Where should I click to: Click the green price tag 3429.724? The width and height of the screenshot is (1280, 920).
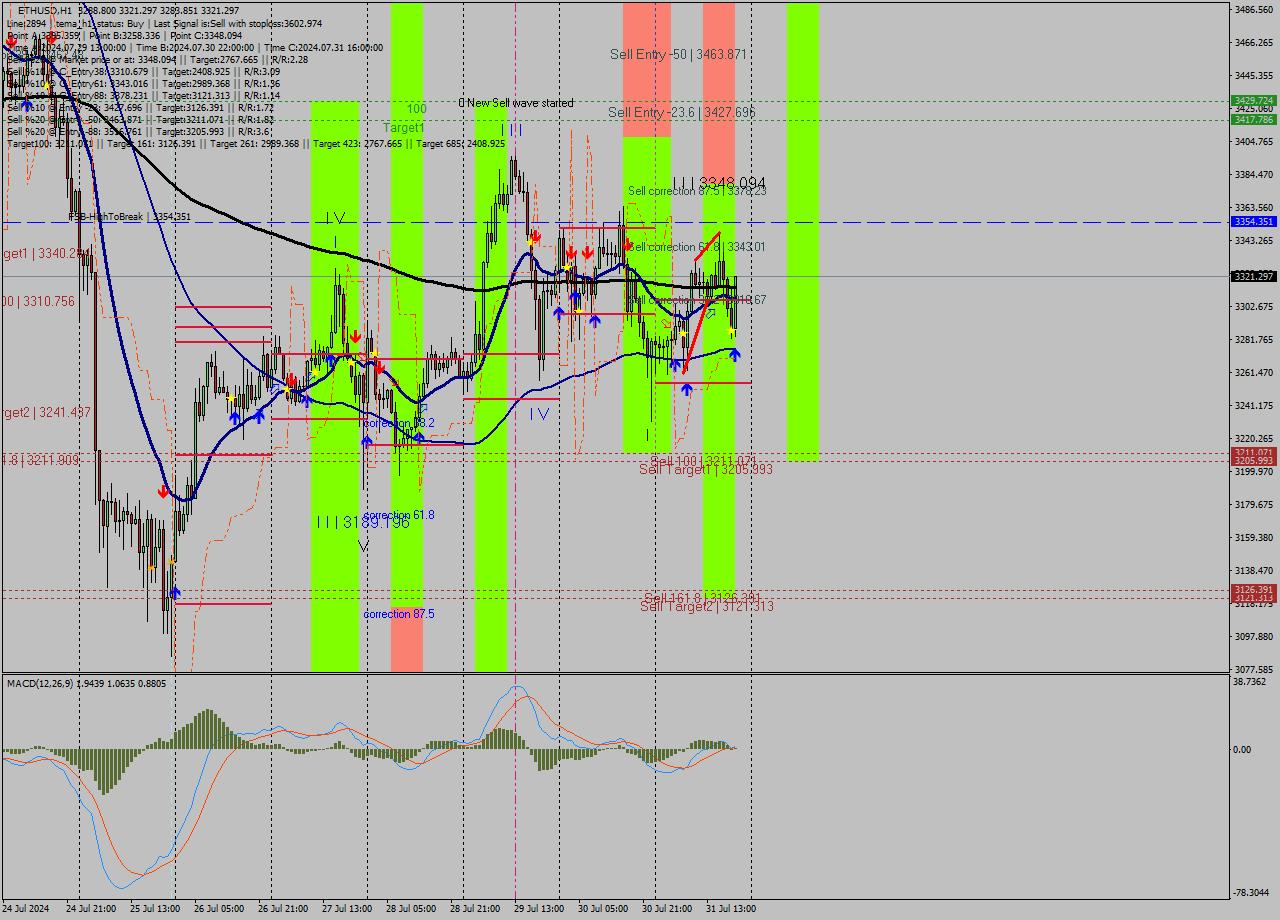point(1254,100)
